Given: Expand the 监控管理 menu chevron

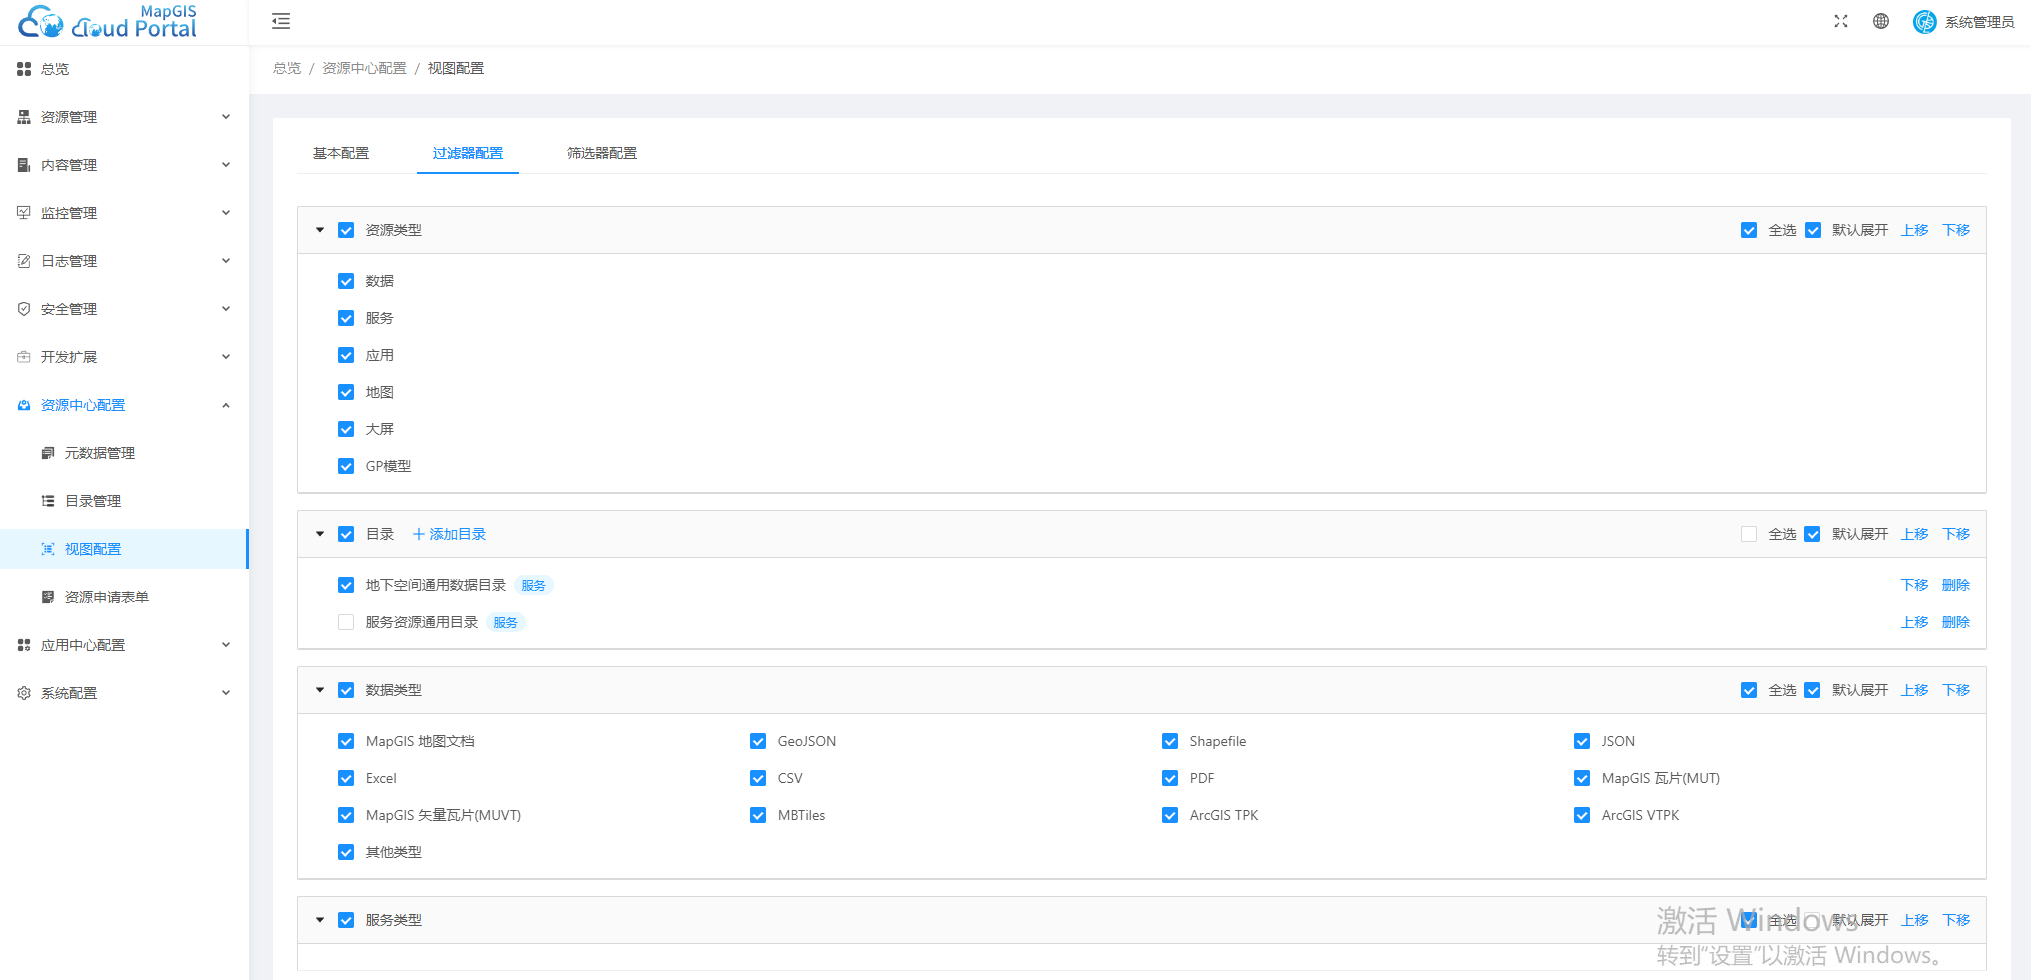Looking at the screenshot, I should pos(226,213).
